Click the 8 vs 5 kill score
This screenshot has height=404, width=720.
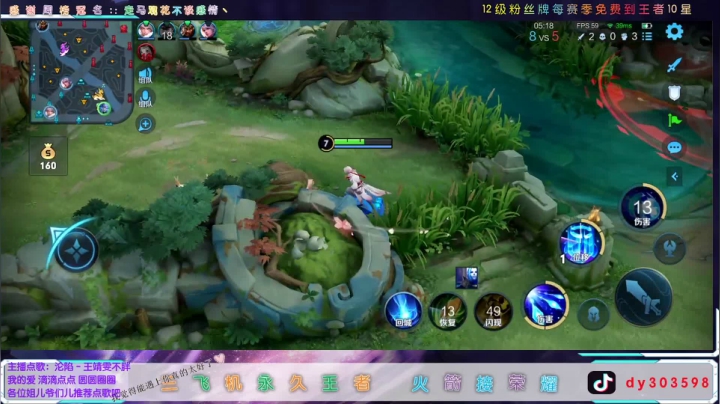pyautogui.click(x=544, y=36)
